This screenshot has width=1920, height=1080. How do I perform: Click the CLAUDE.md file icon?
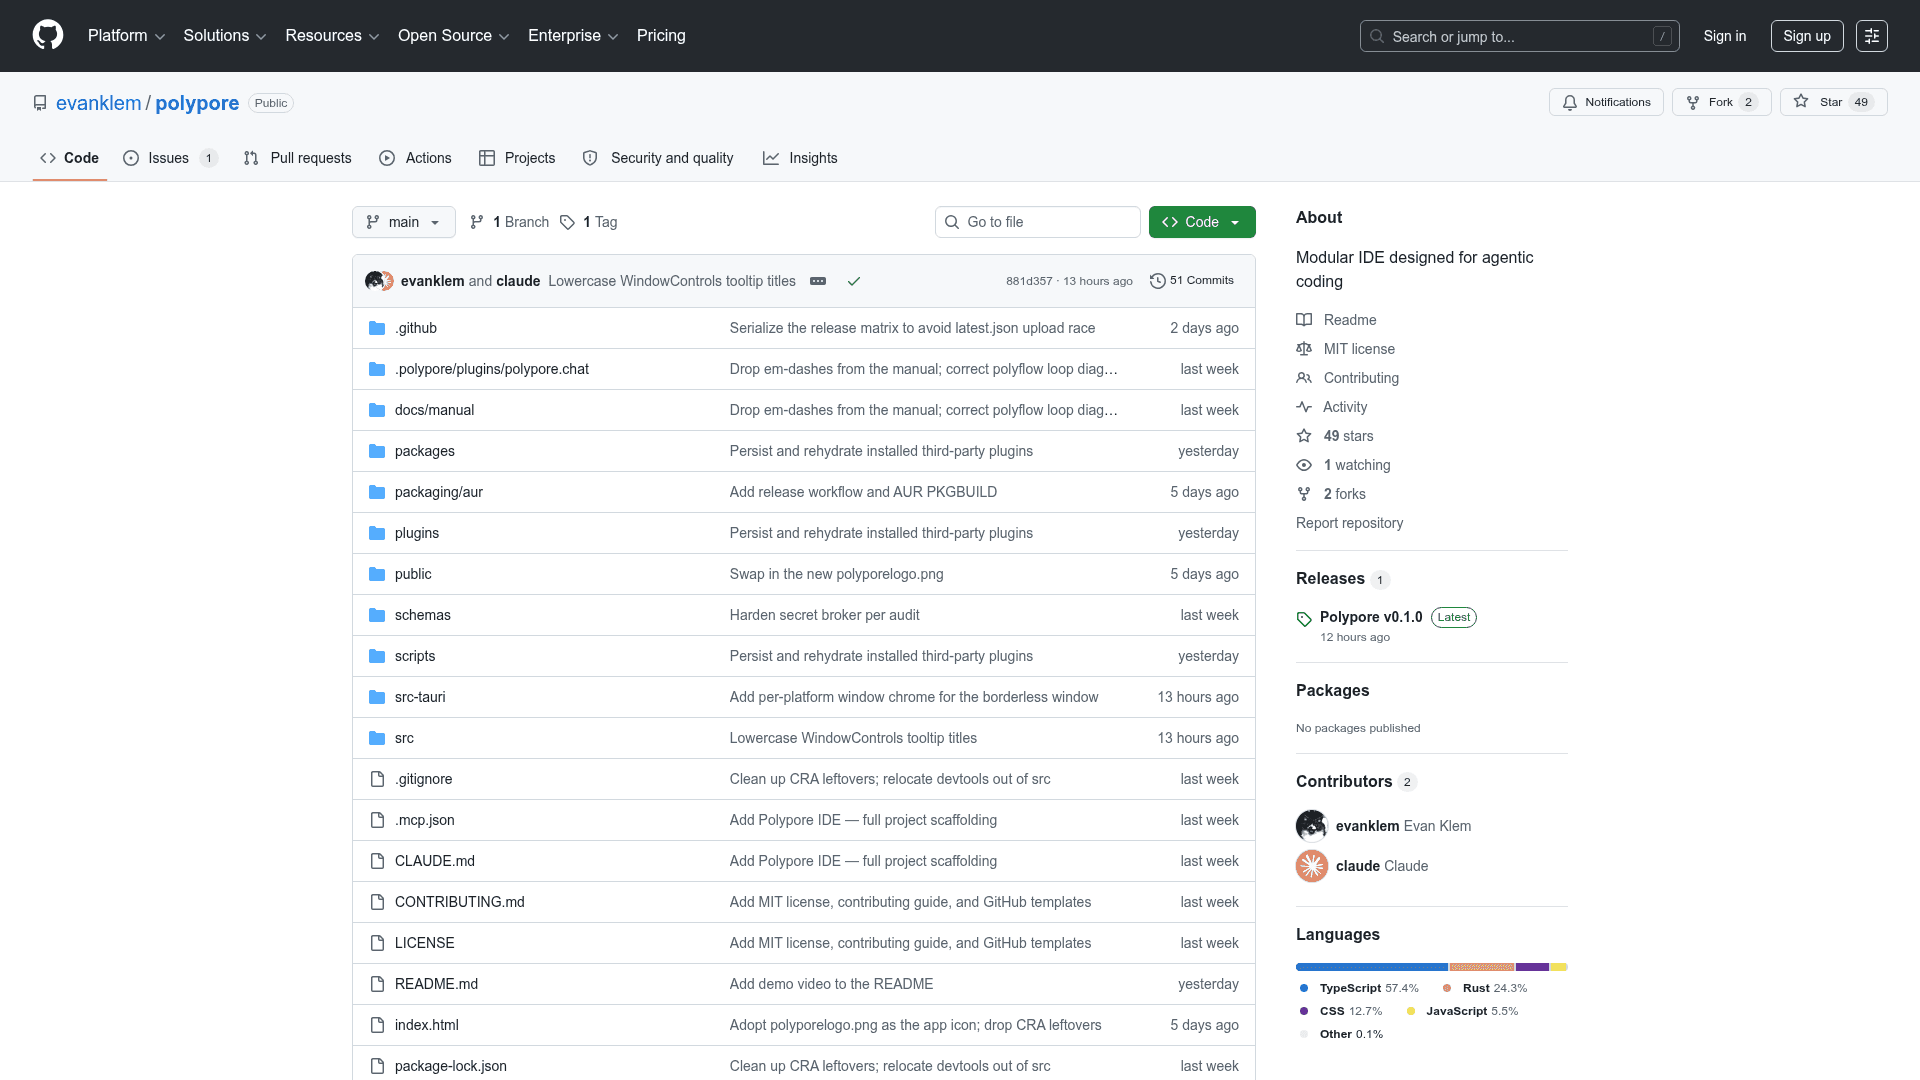(x=377, y=861)
